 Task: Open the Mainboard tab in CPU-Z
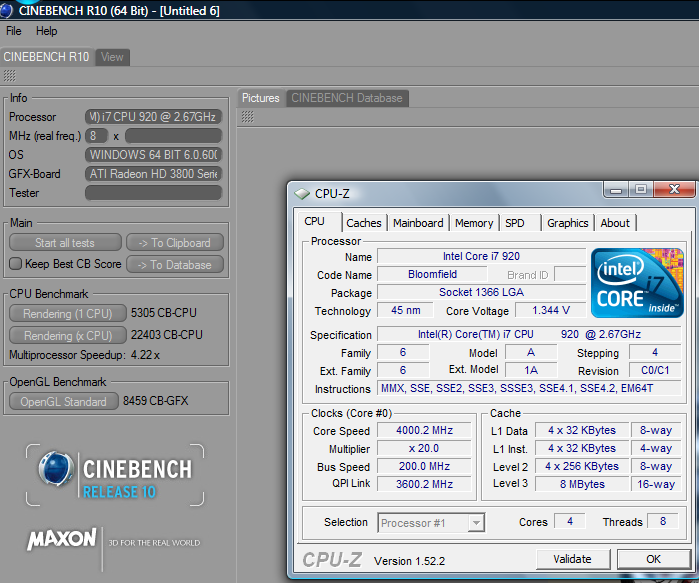tap(418, 223)
